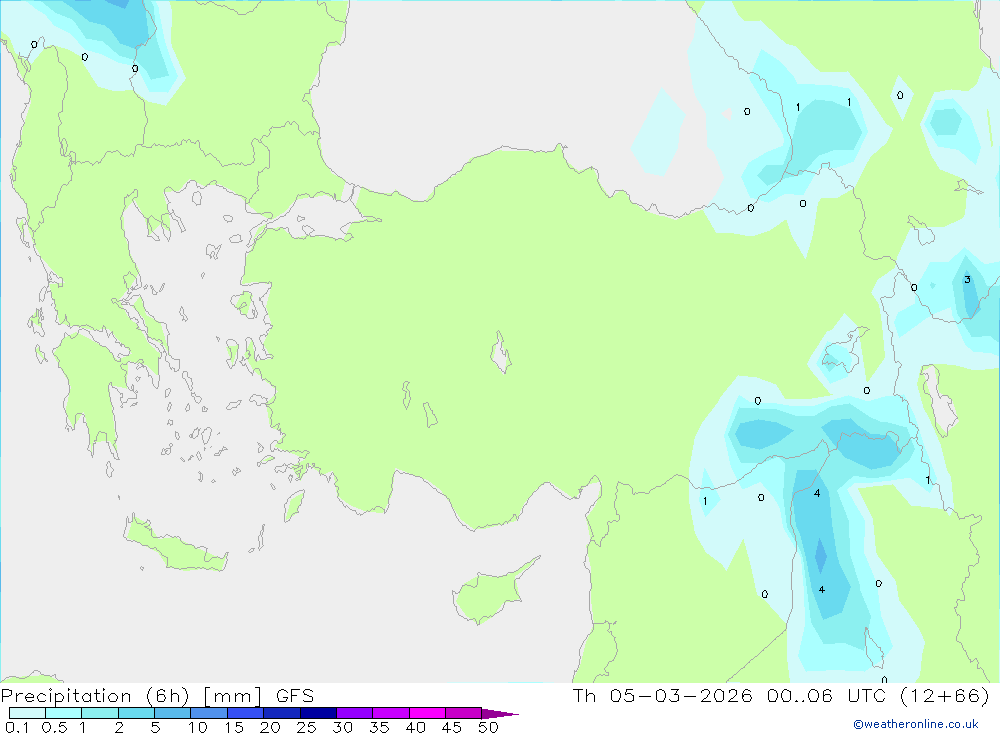
Task: Click the '20' legend scale label
Action: (x=270, y=727)
